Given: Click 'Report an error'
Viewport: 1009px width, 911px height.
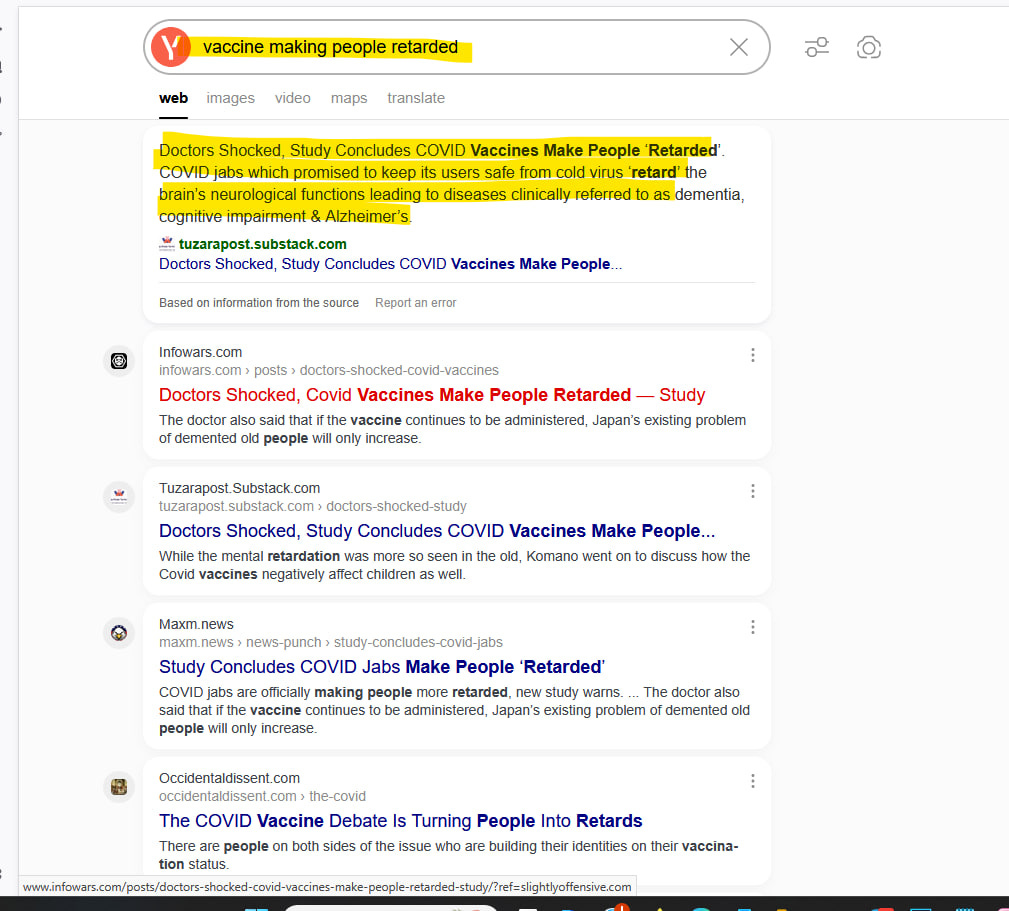Looking at the screenshot, I should 416,302.
